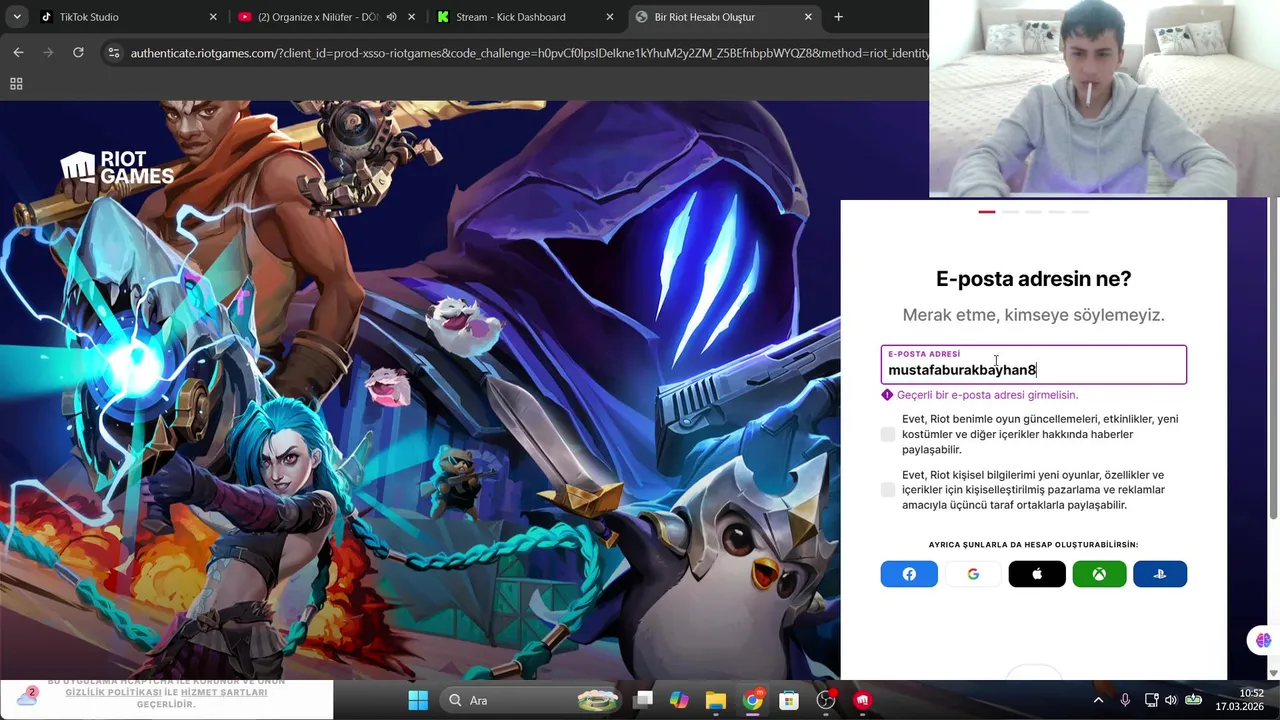Sign up with the Google button
The height and width of the screenshot is (720, 1280).
coord(973,574)
